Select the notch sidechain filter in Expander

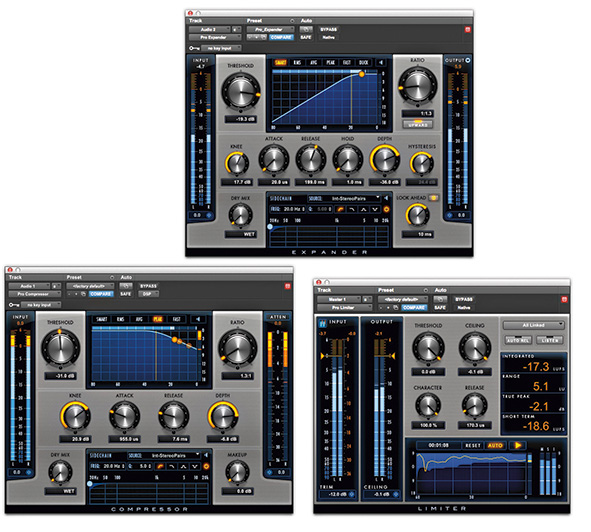375,209
